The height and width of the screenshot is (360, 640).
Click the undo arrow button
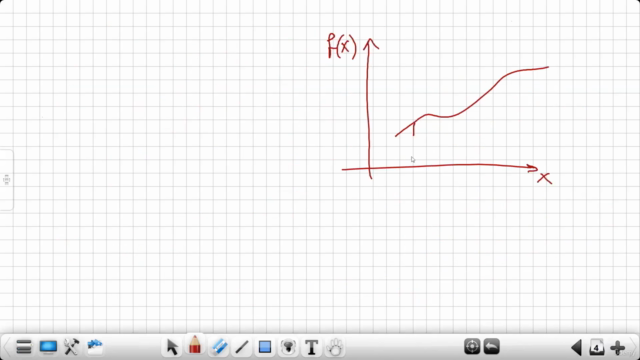click(492, 347)
